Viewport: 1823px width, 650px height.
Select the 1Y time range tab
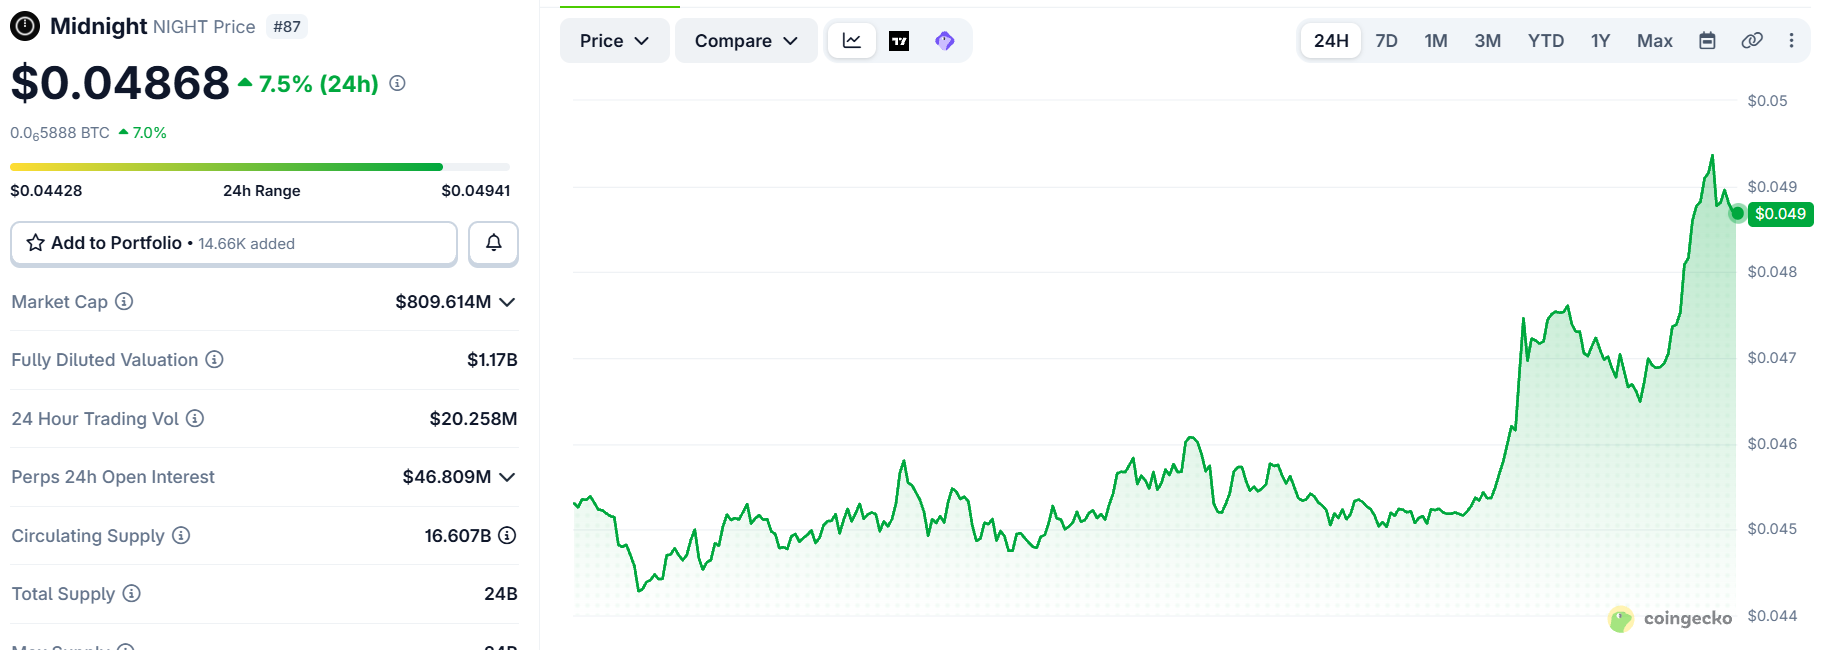tap(1600, 41)
